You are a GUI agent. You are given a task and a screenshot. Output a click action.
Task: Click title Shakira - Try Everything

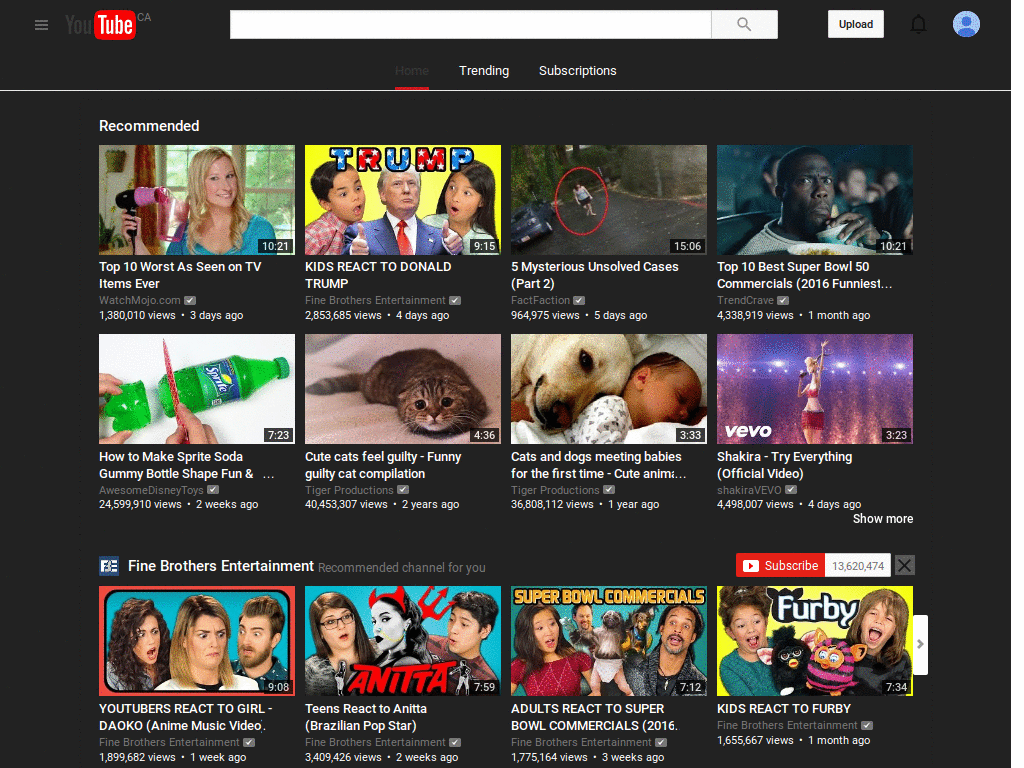point(784,465)
